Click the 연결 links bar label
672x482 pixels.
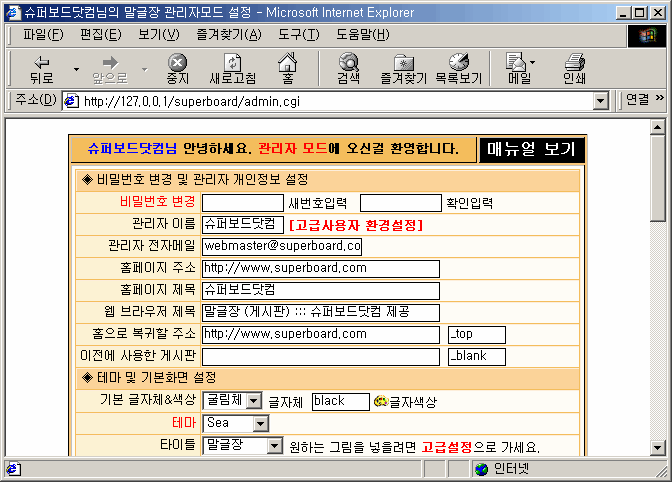coord(638,100)
